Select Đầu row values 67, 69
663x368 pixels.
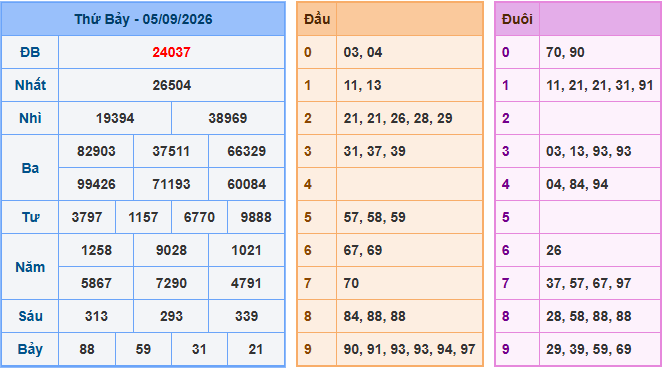[x=363, y=250]
